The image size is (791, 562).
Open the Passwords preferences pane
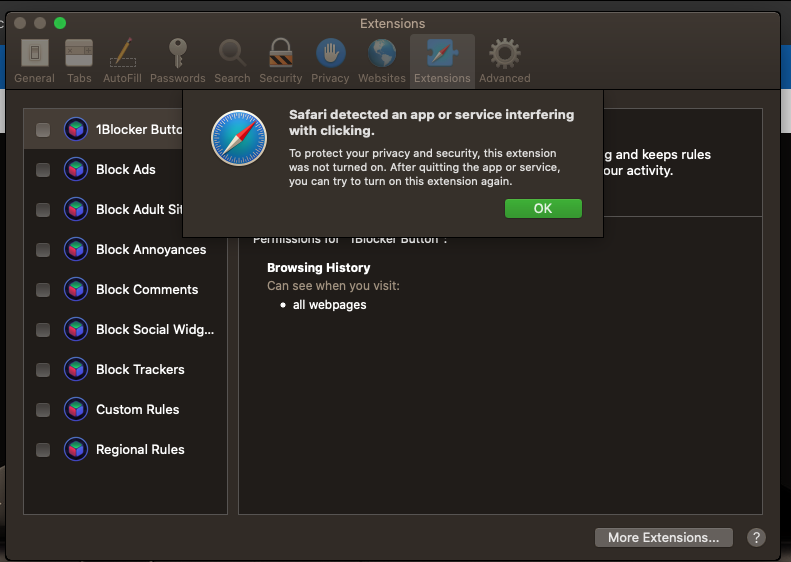[178, 61]
